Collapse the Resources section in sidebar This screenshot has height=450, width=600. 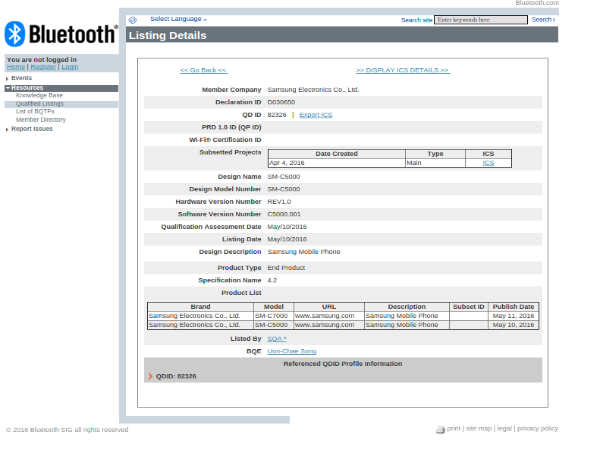tap(26, 88)
